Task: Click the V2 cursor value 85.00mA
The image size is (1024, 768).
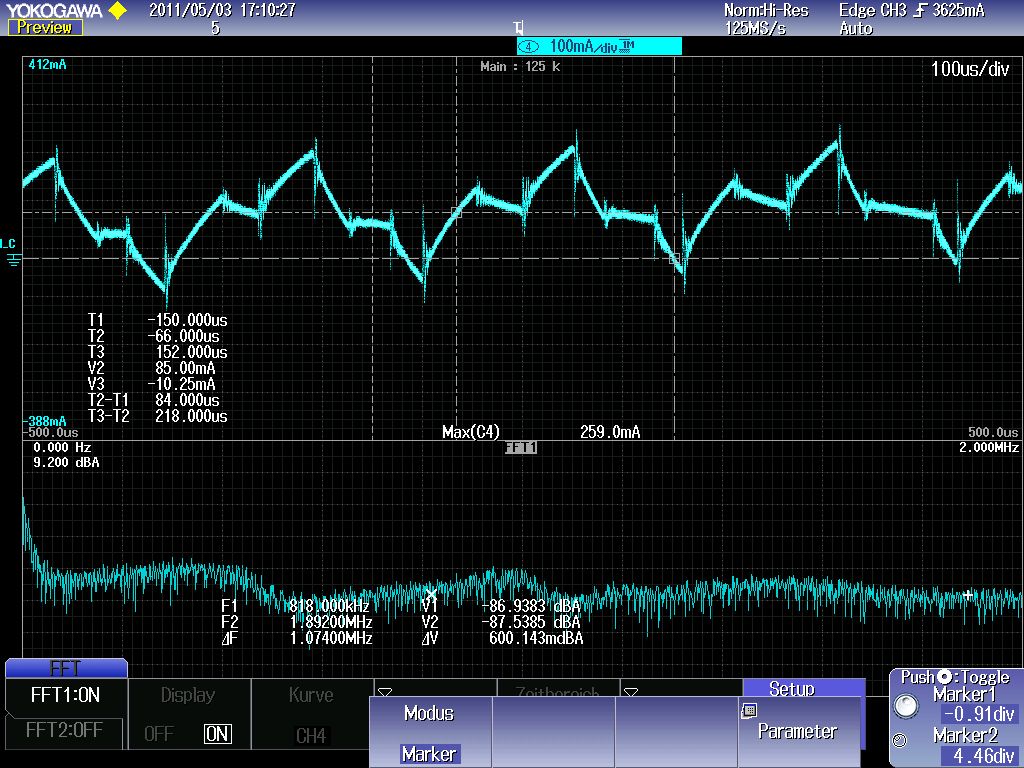Action: point(185,368)
